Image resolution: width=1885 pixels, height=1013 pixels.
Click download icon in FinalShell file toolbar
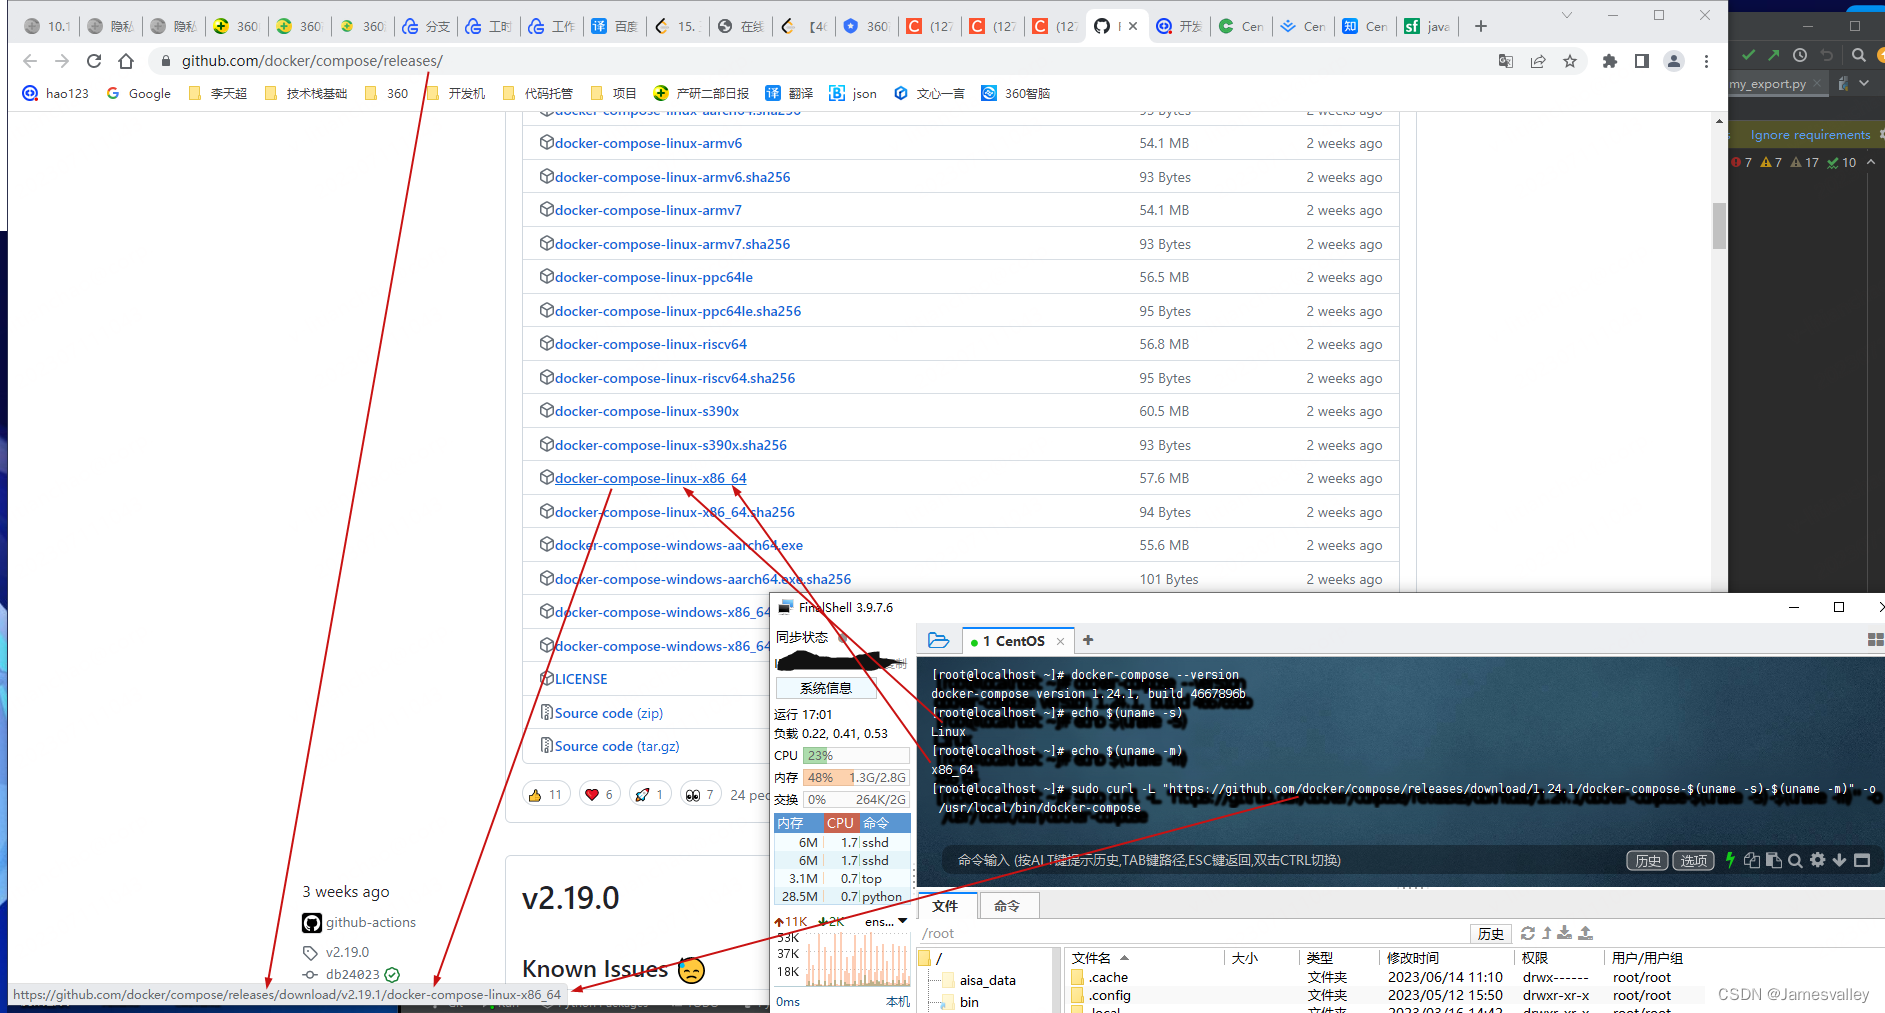coord(1565,933)
